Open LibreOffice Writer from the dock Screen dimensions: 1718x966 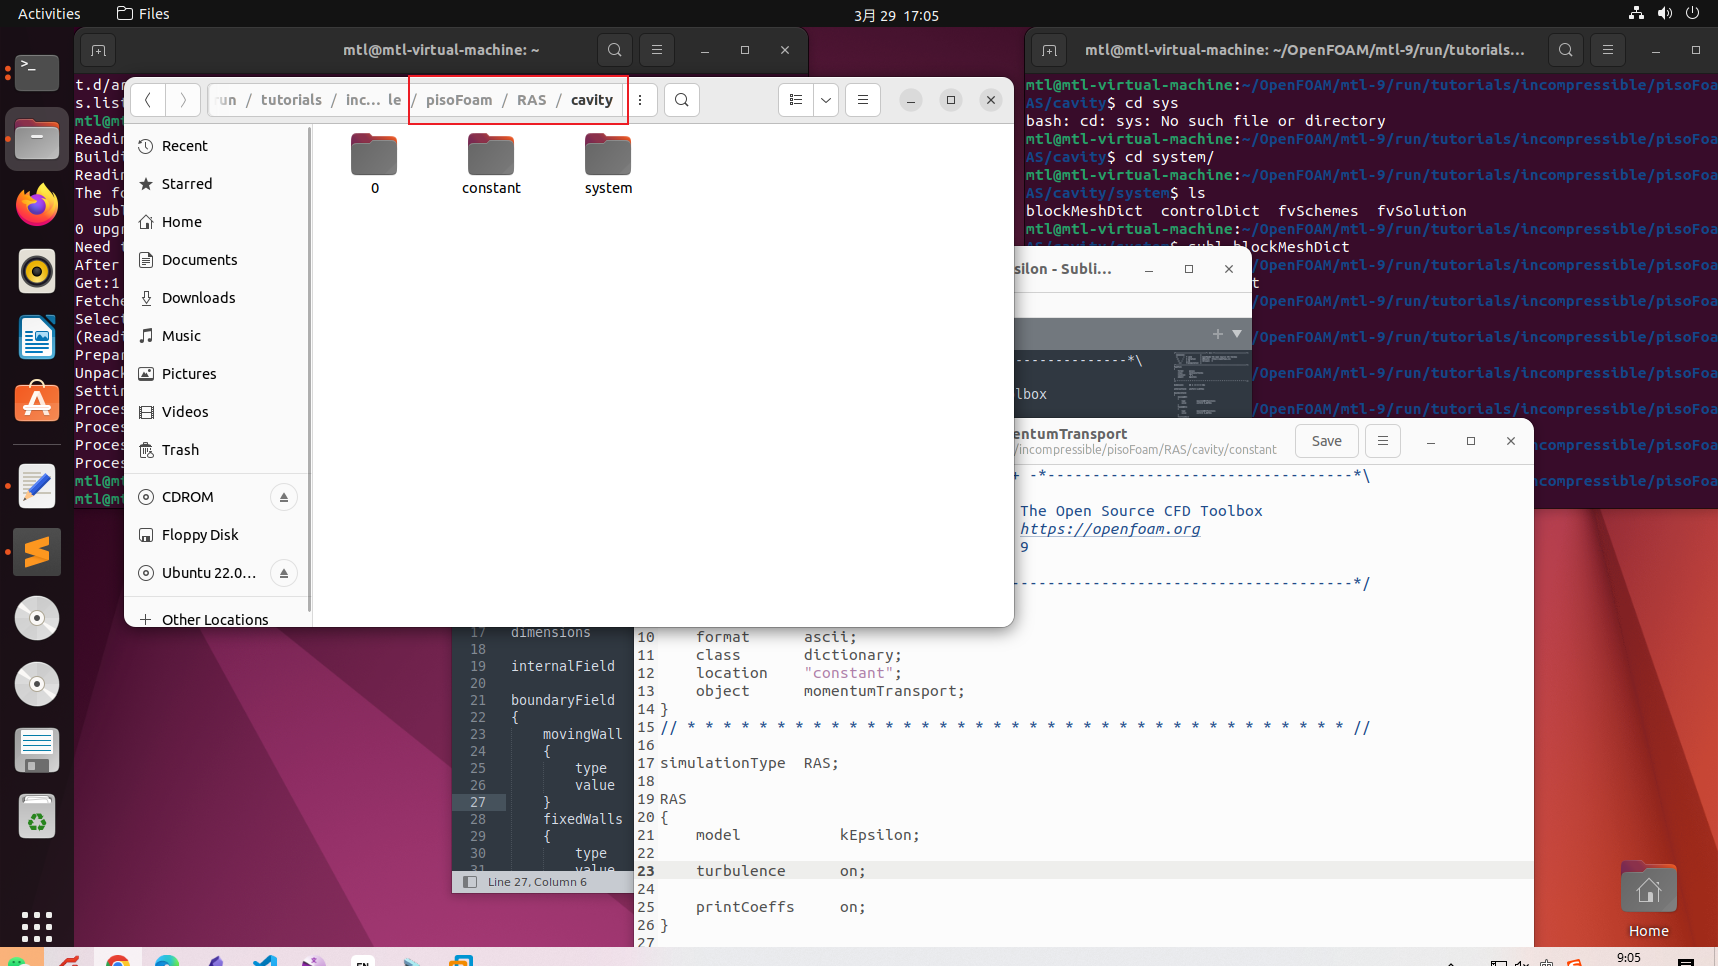(37, 337)
